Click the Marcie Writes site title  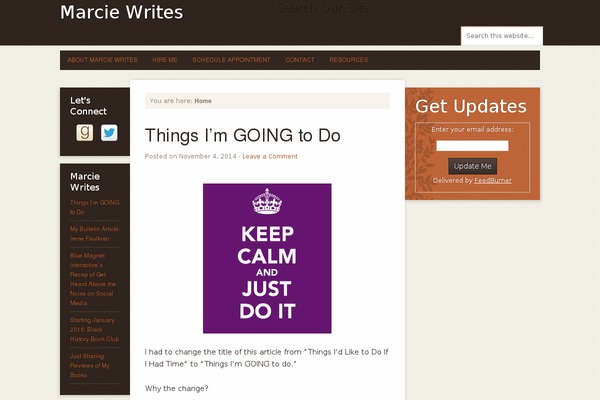pyautogui.click(x=122, y=12)
